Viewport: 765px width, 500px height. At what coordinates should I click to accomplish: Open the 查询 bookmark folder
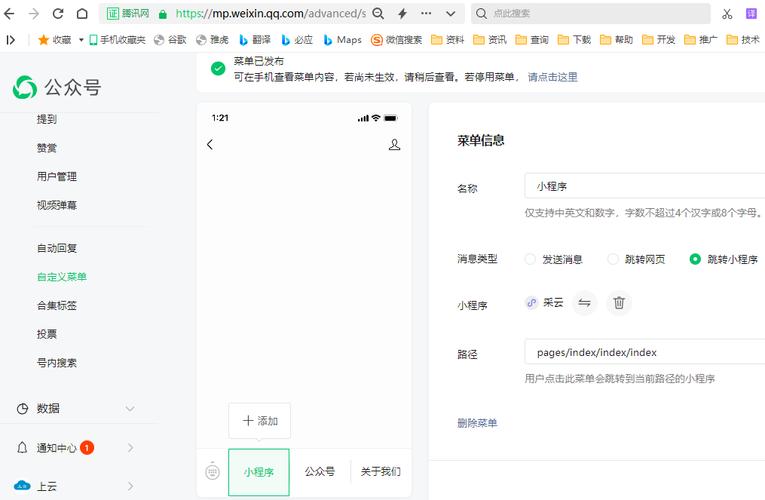[532, 40]
